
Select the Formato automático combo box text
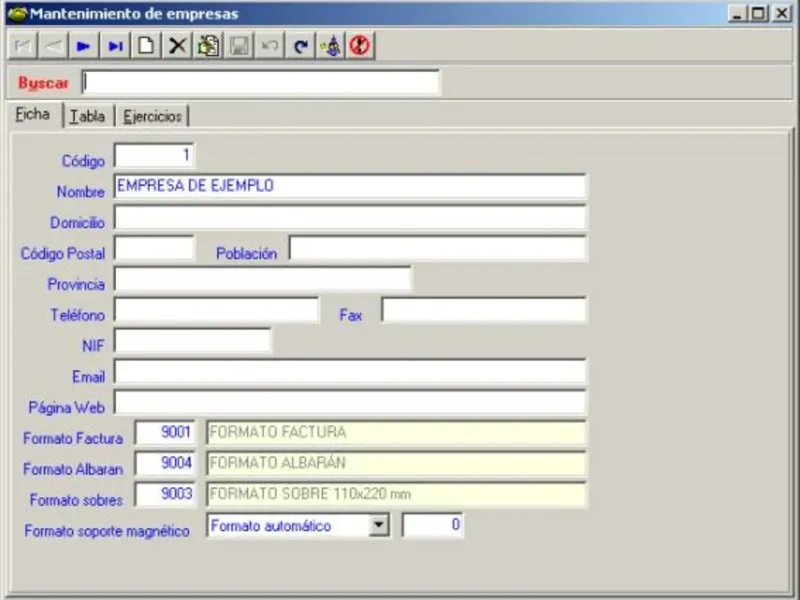point(271,526)
